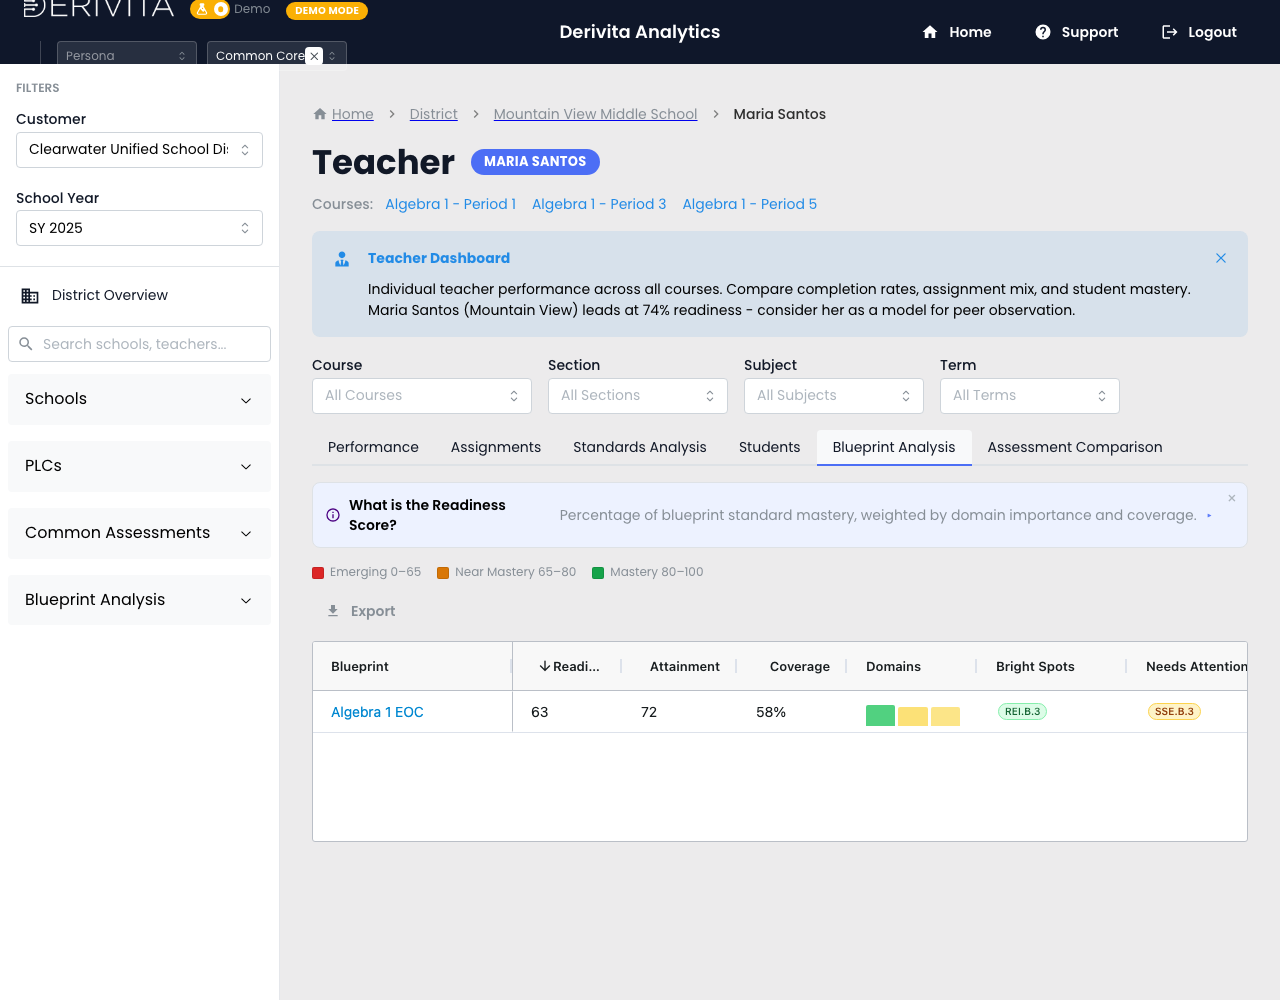Image resolution: width=1280 pixels, height=1000 pixels.
Task: Switch to the Students tab
Action: click(x=770, y=447)
